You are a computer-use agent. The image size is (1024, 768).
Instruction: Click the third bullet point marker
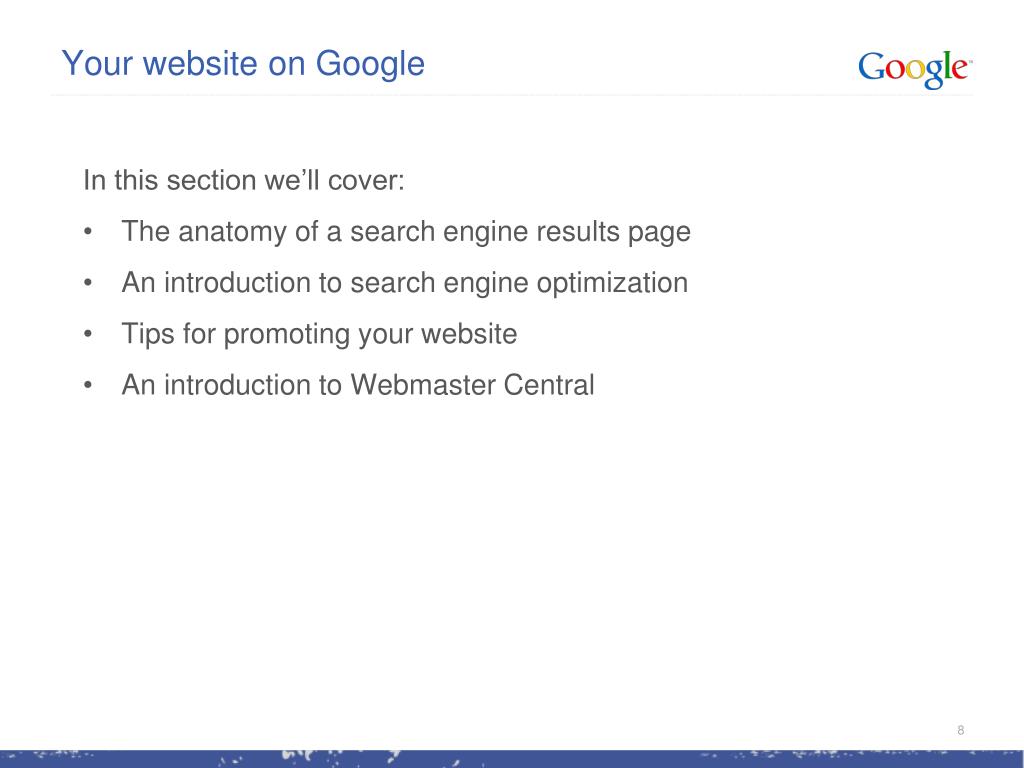tap(88, 334)
